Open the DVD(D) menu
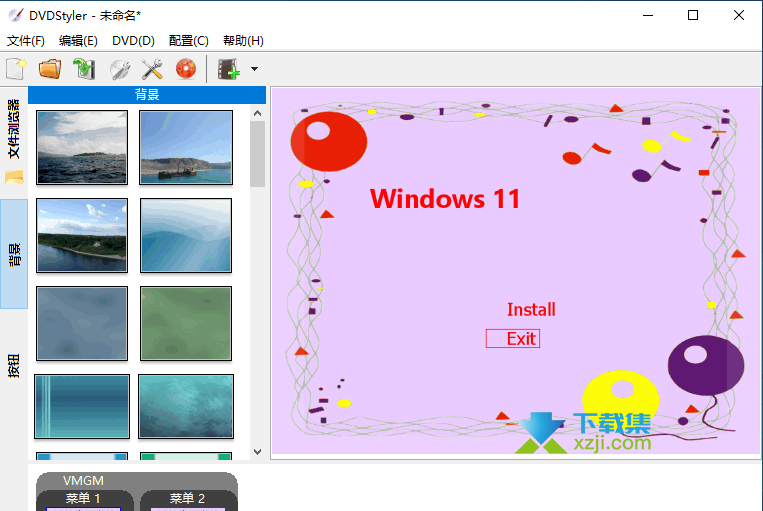Image resolution: width=763 pixels, height=511 pixels. coord(133,40)
